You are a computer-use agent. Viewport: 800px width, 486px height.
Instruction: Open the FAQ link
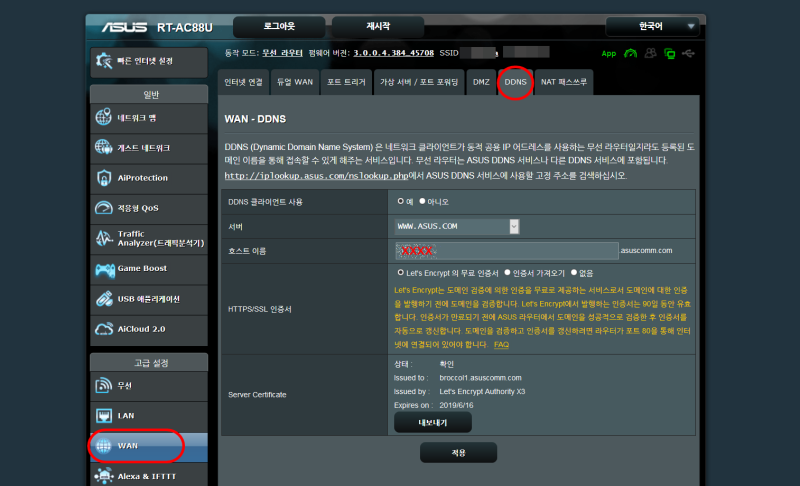click(x=501, y=345)
